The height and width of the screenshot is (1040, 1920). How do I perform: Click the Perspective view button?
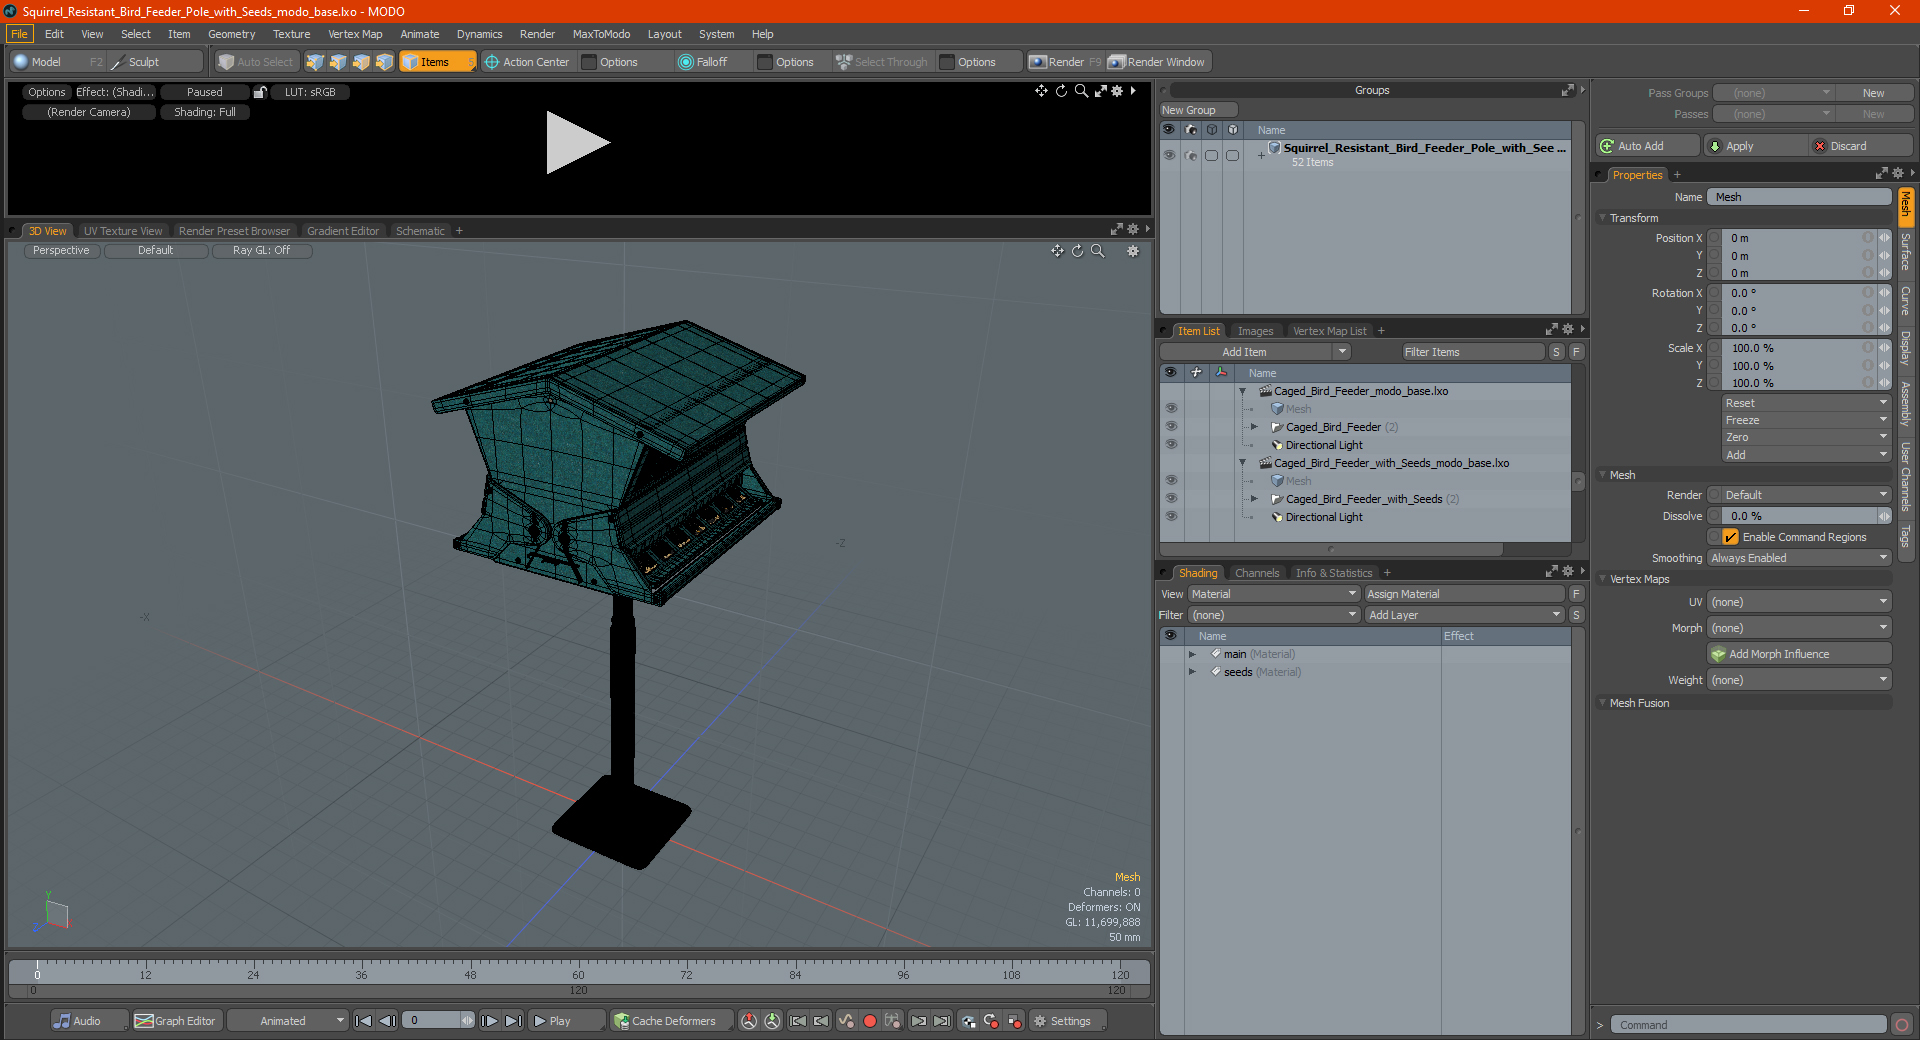tap(61, 251)
